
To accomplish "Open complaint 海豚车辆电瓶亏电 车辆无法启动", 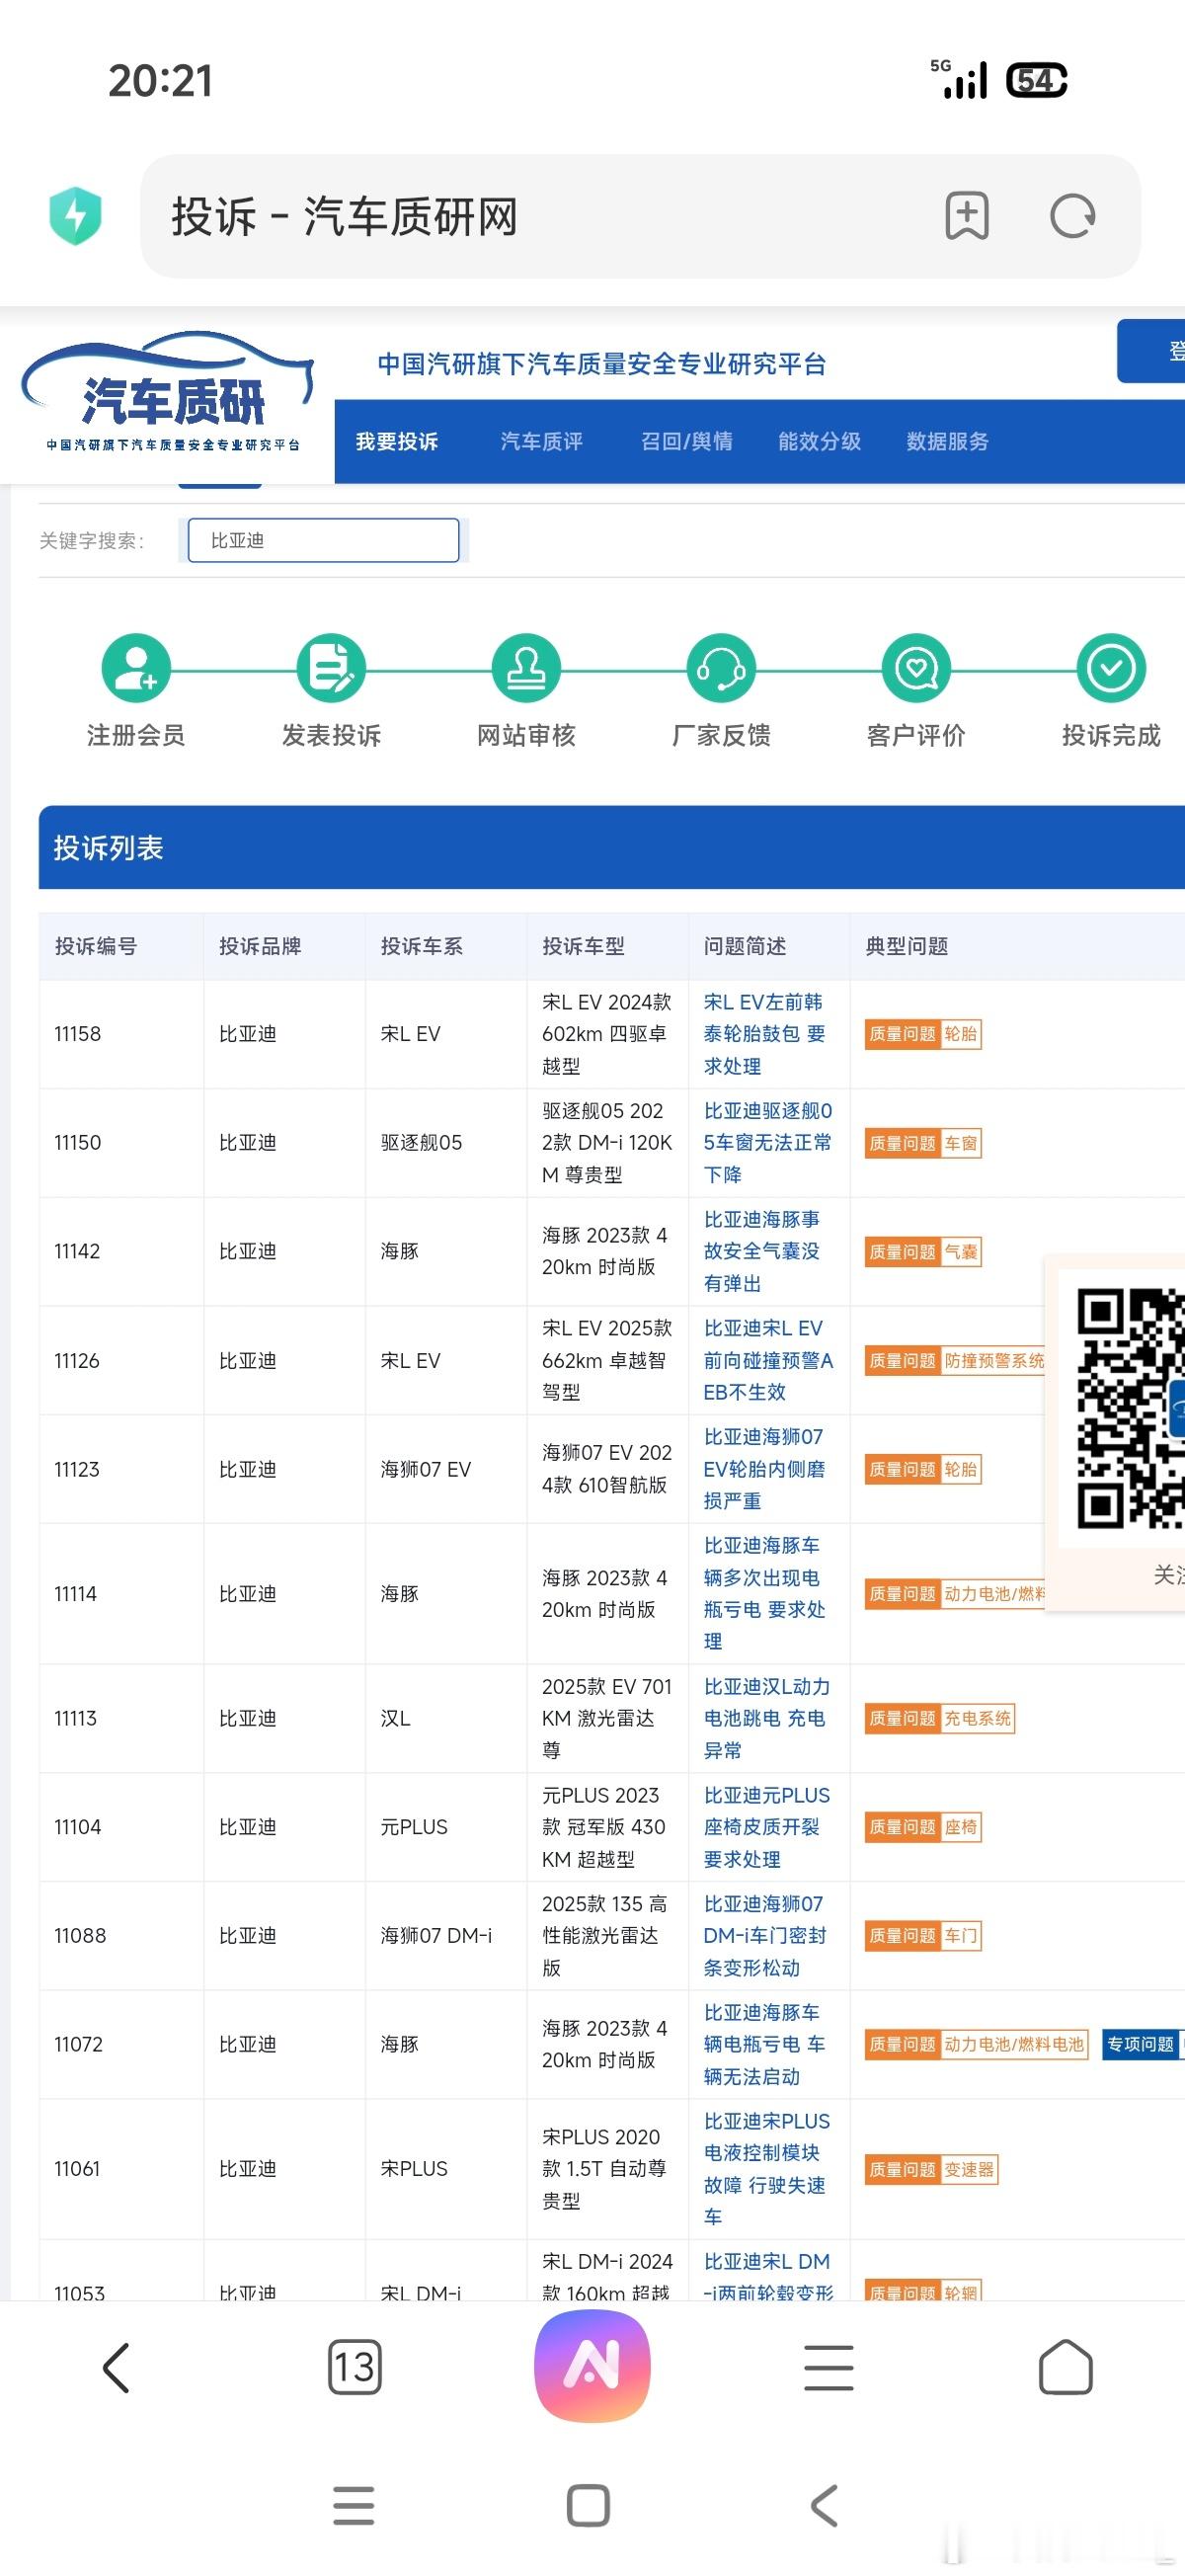I will point(765,2044).
